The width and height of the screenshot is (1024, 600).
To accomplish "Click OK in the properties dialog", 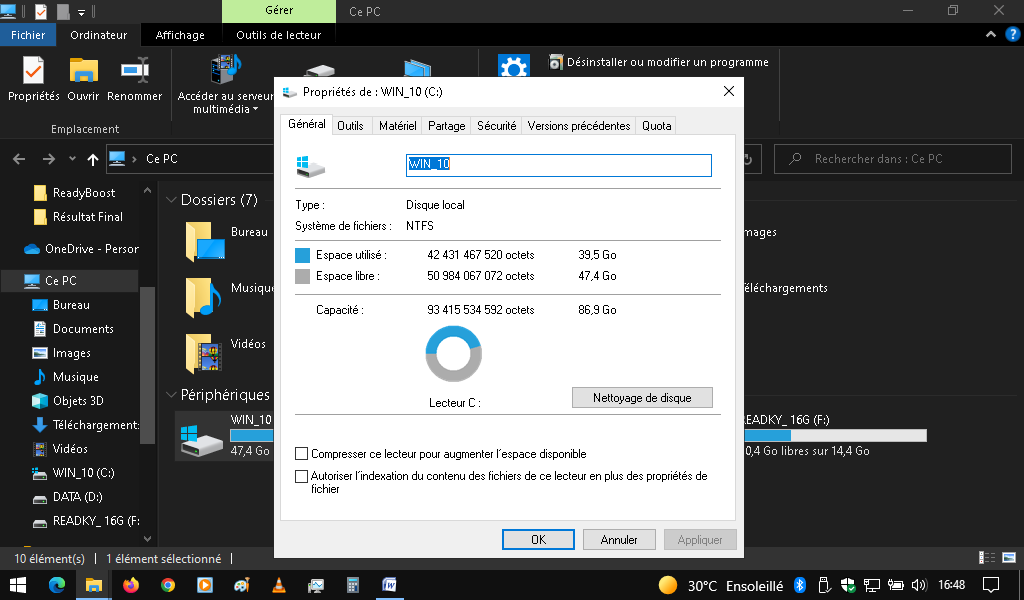I will (x=538, y=540).
